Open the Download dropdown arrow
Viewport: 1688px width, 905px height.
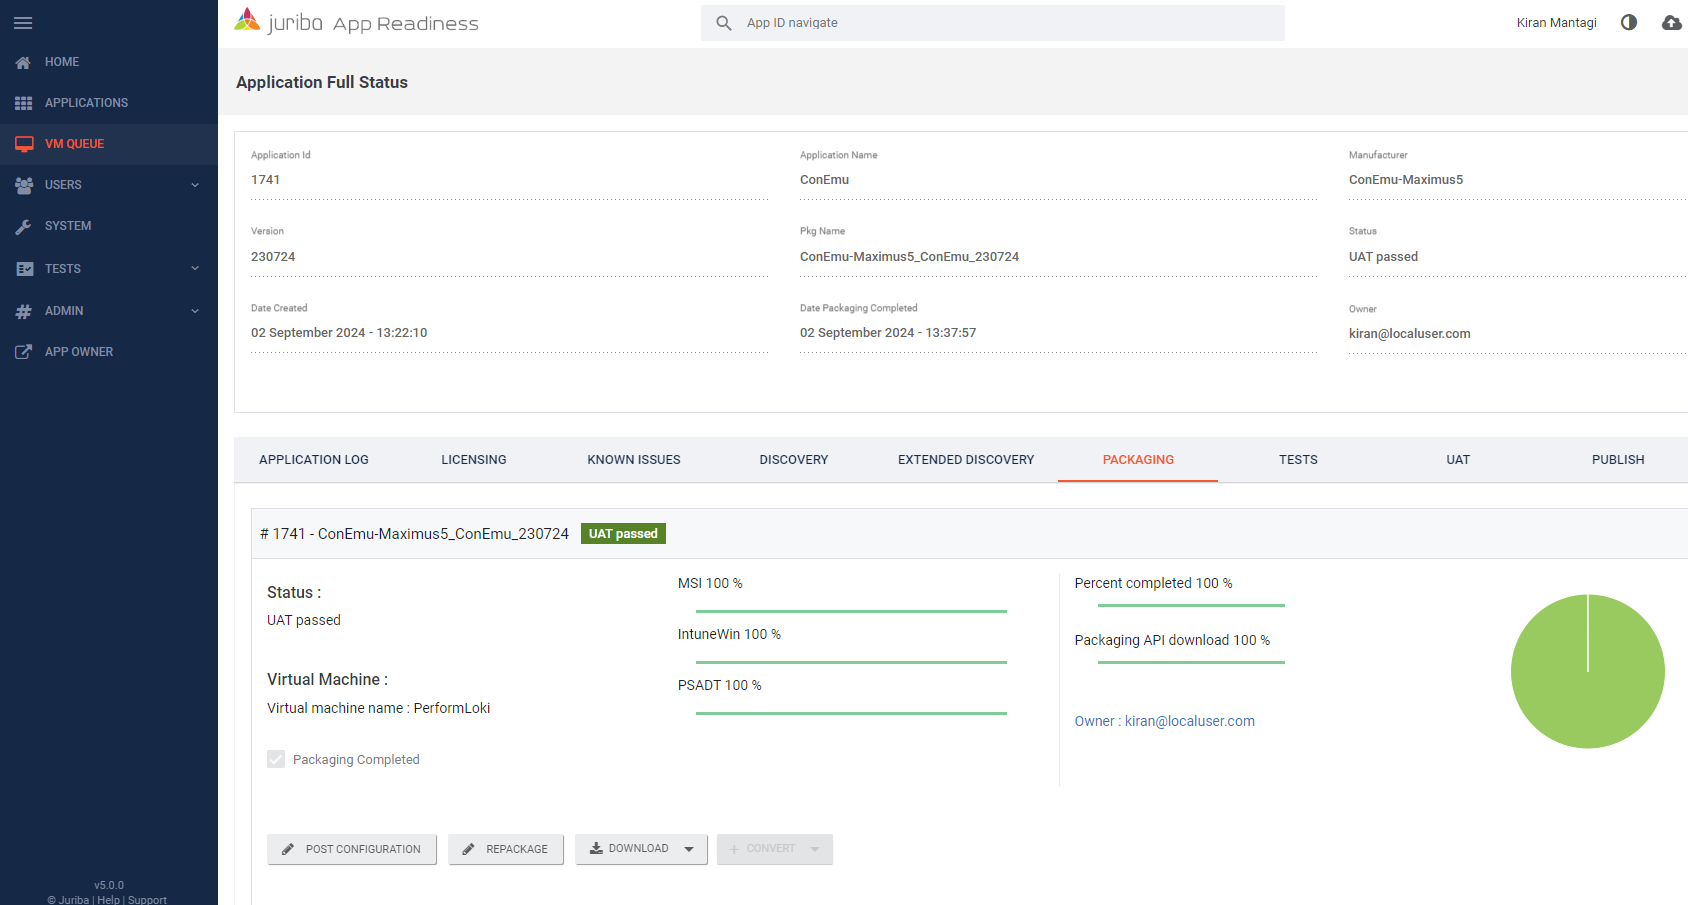click(689, 849)
